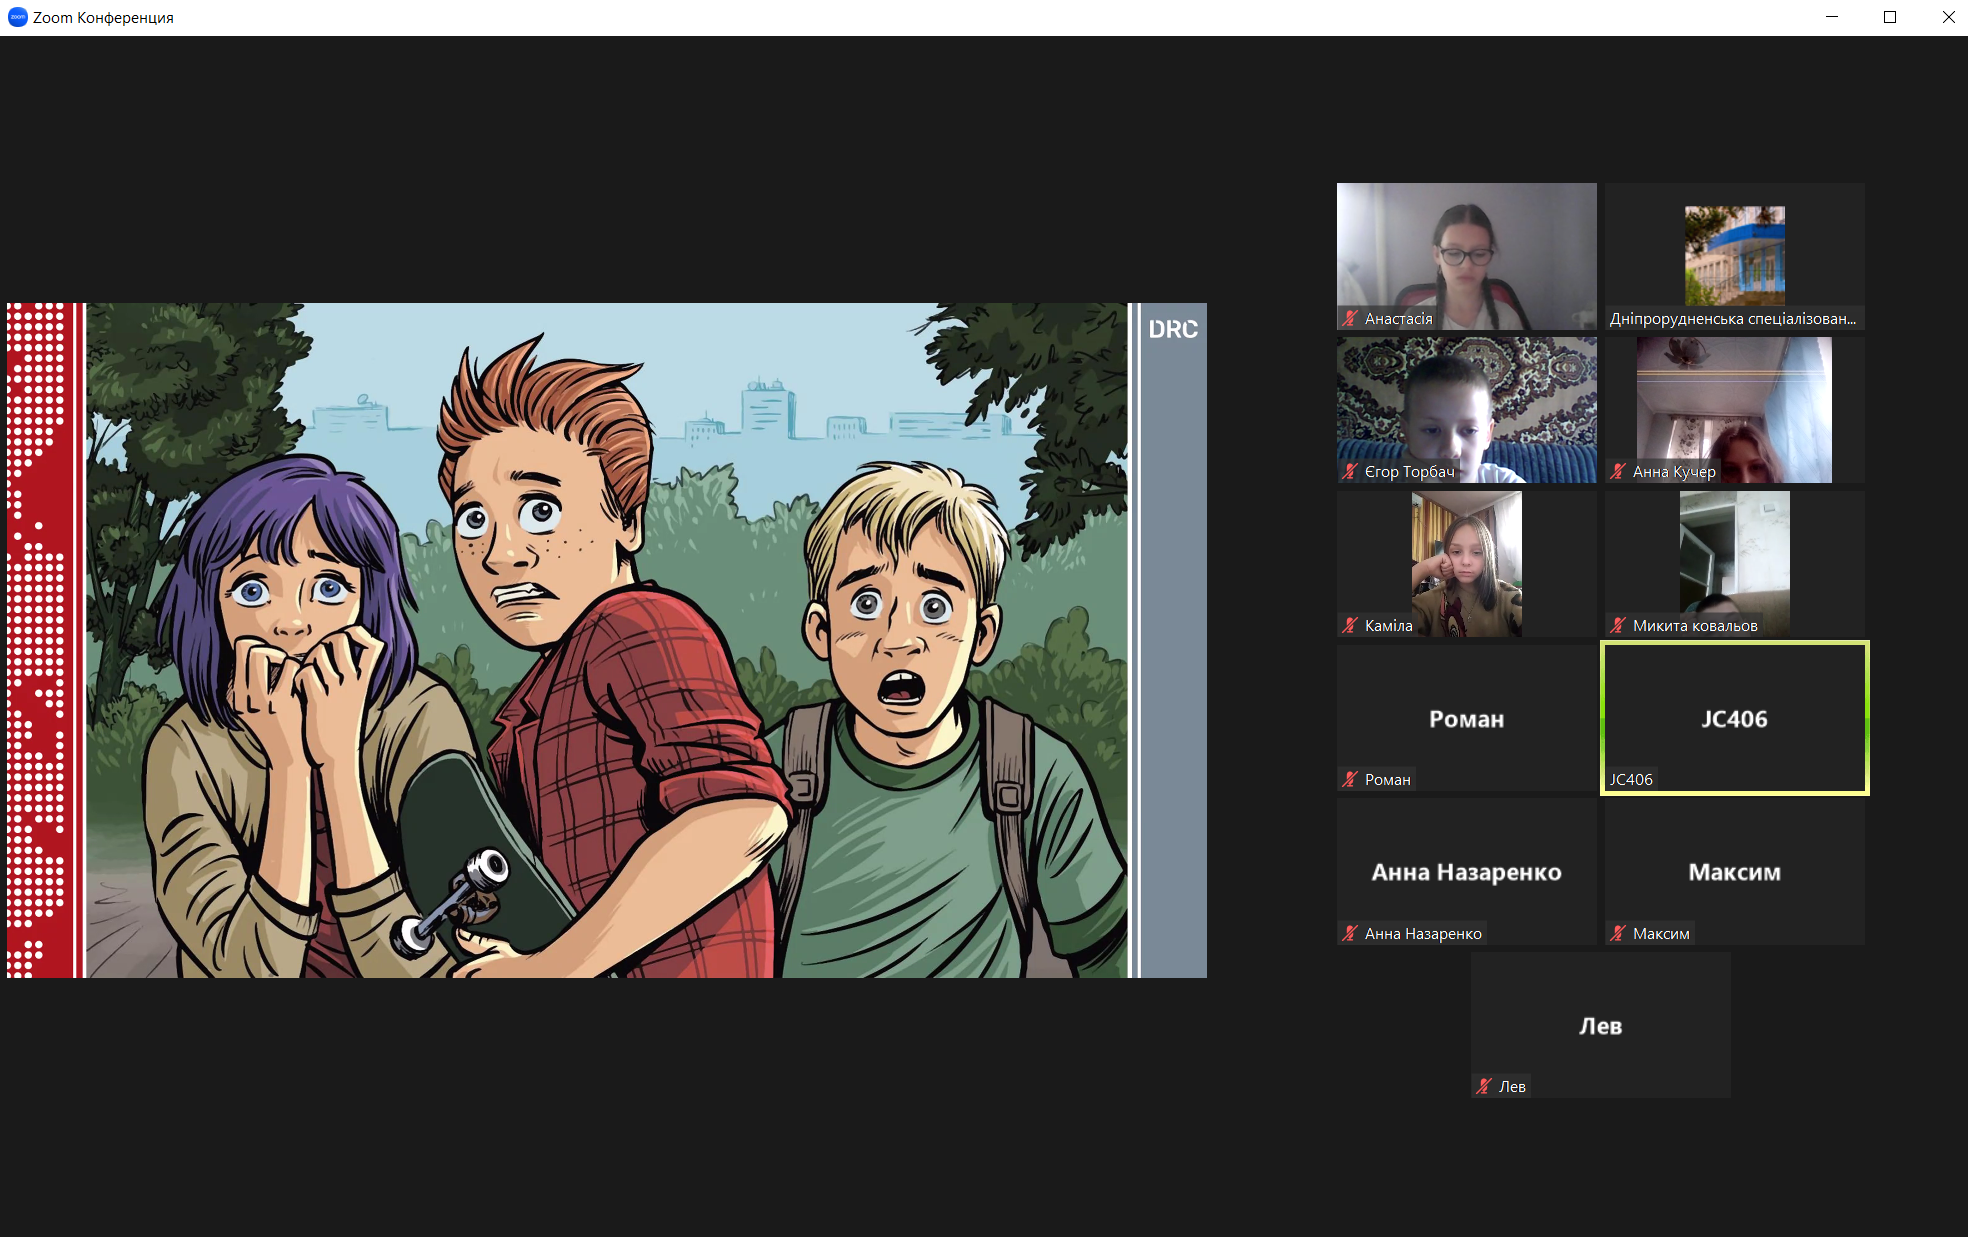Select the Дніпрорудненська спеціалізован... participant tile

pyautogui.click(x=1734, y=256)
